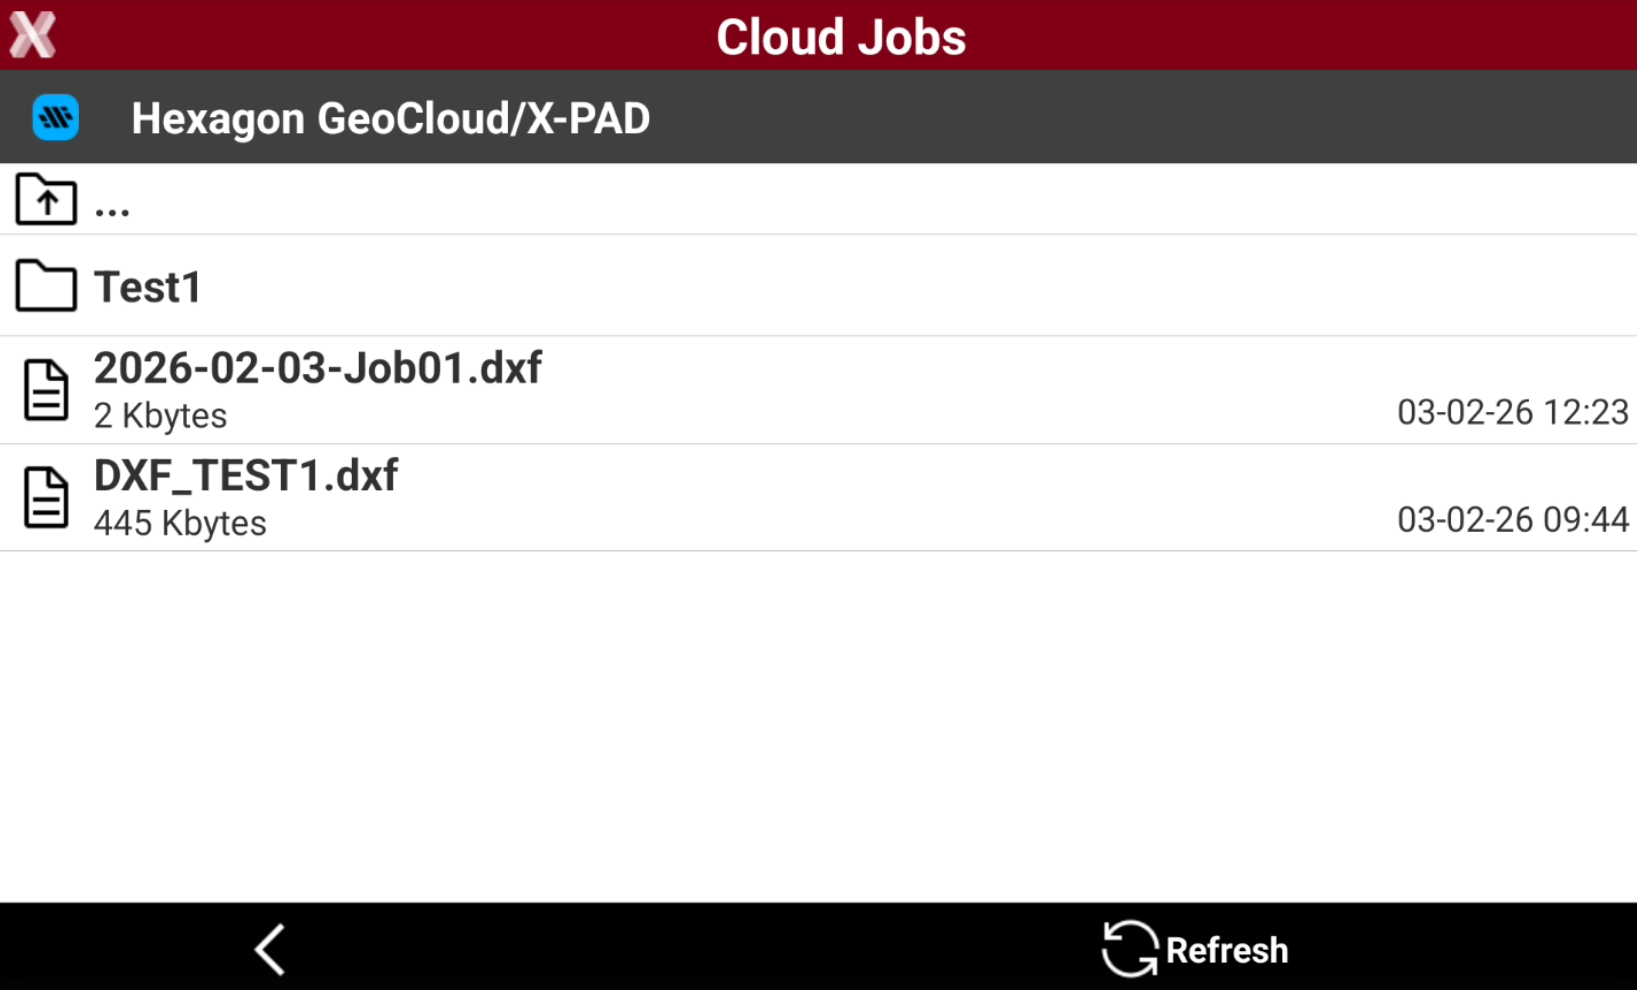Open the Test1 folder icon
This screenshot has width=1637, height=990.
click(46, 286)
